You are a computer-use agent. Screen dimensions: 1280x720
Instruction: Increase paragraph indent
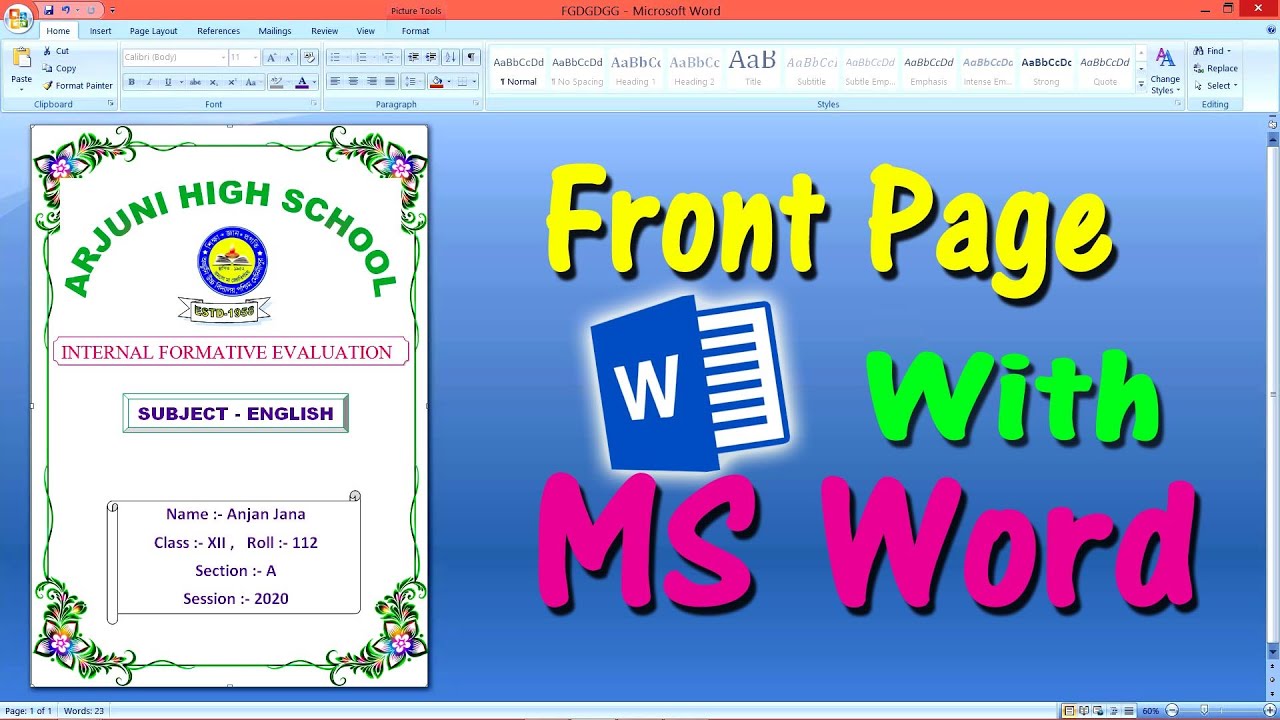point(431,58)
